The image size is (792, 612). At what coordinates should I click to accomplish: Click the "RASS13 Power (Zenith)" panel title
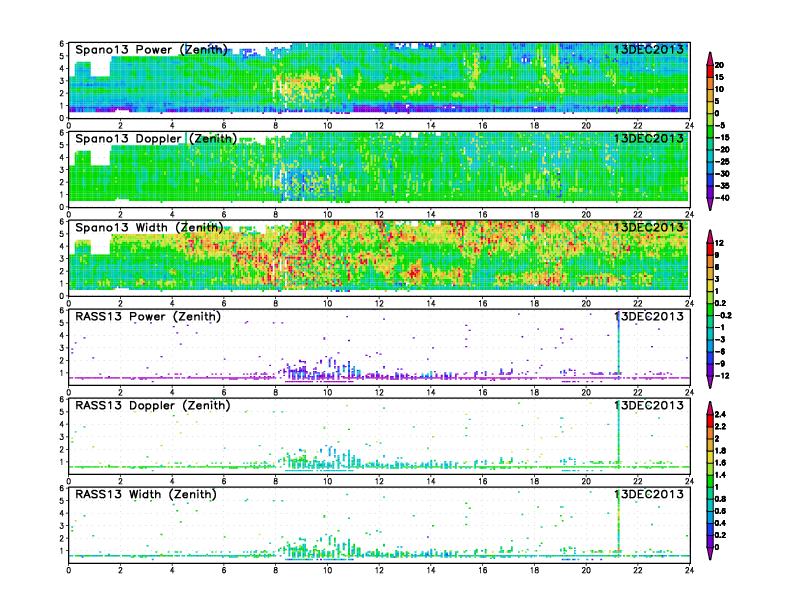[x=148, y=317]
